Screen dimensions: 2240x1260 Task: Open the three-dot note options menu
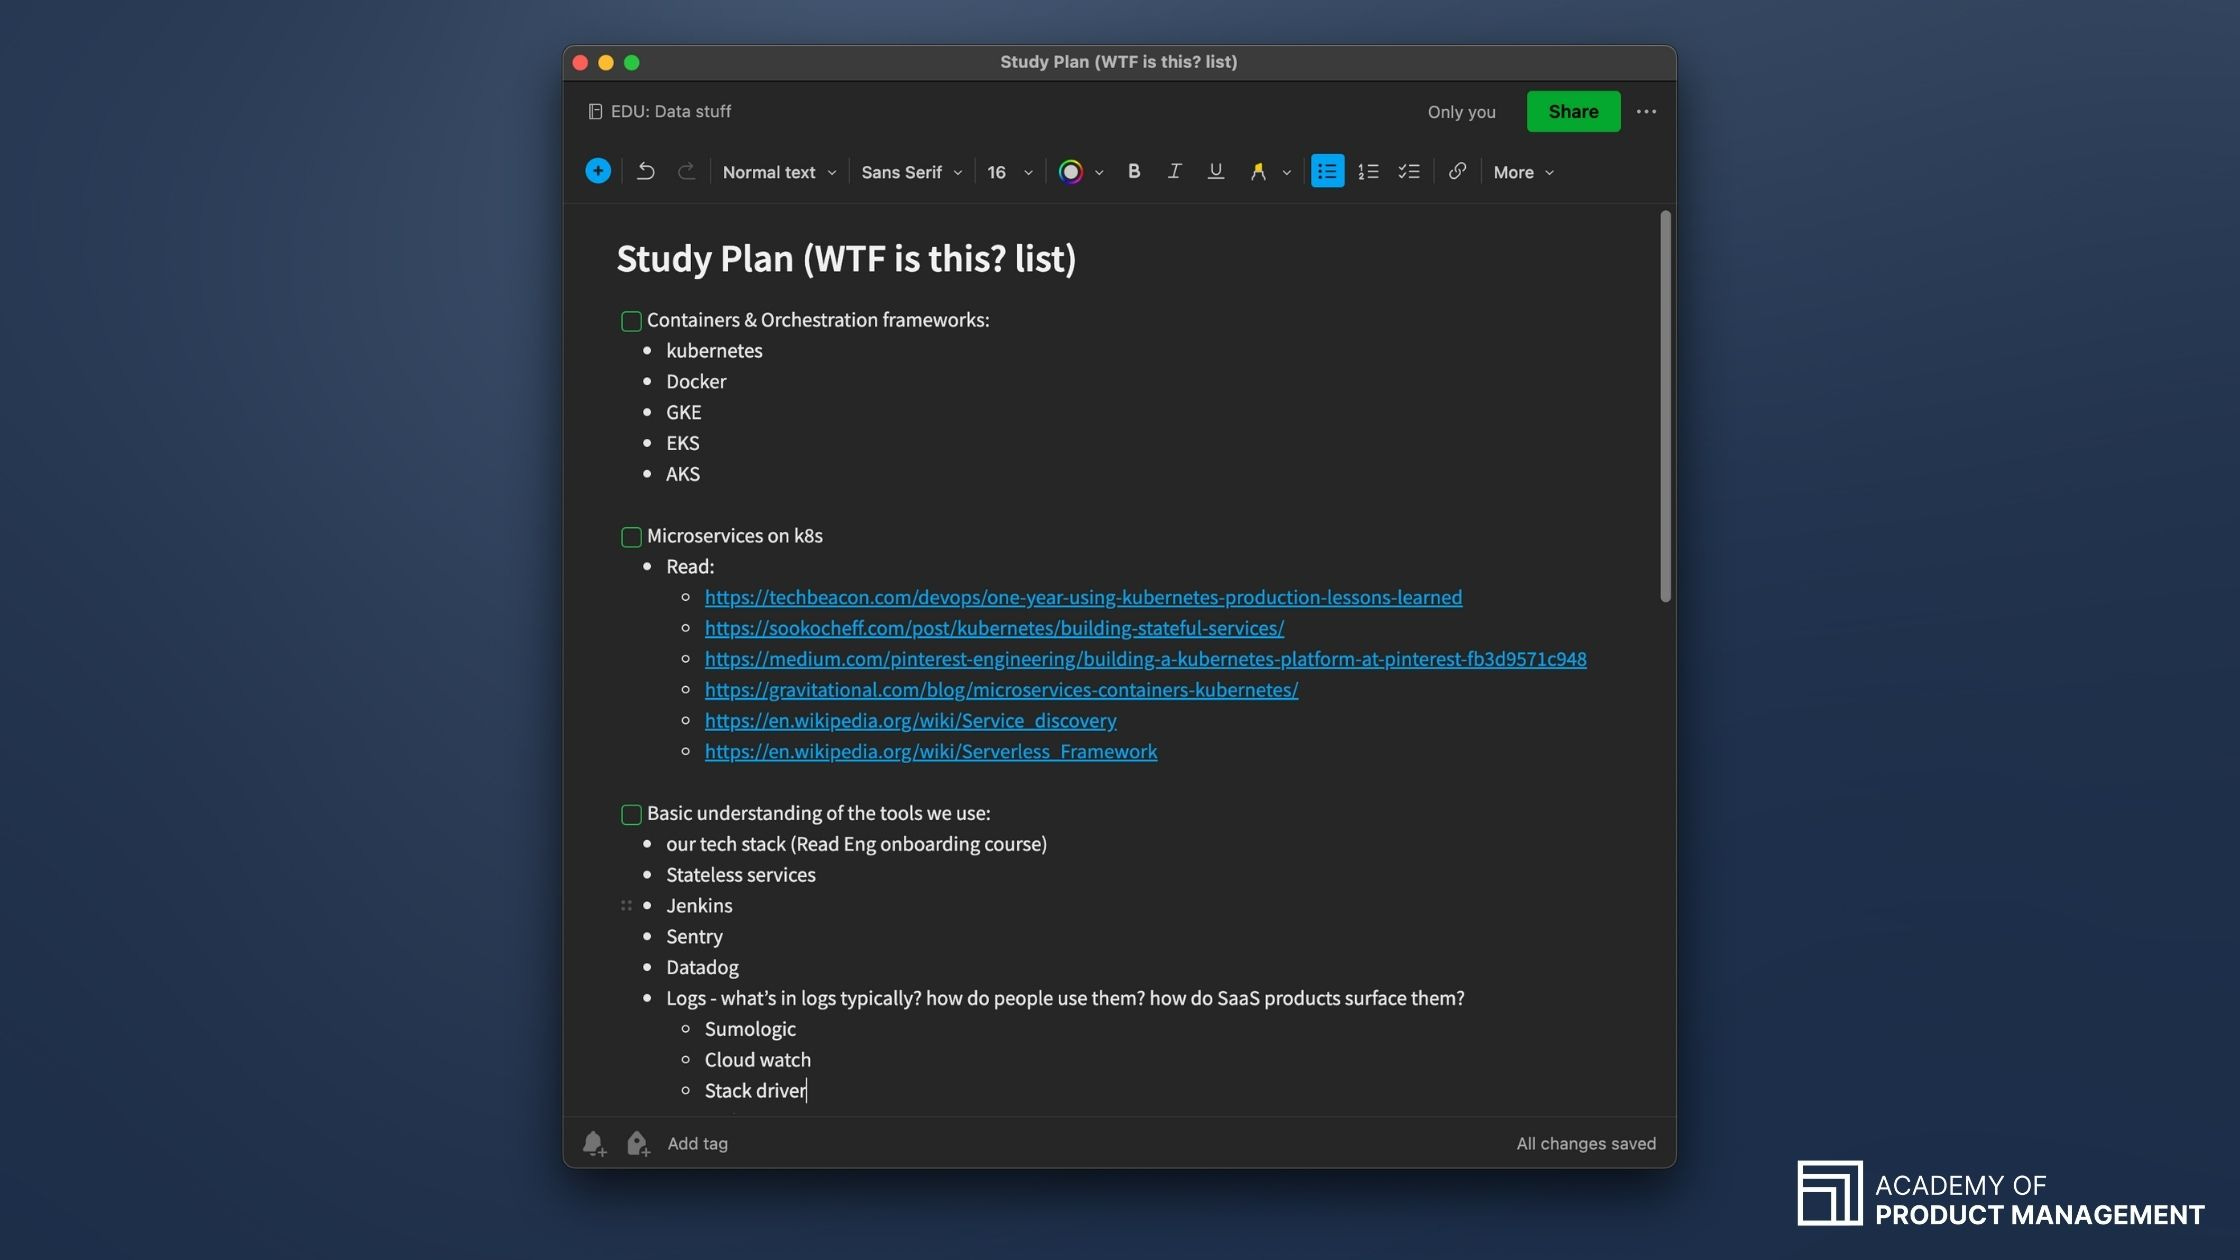point(1646,111)
